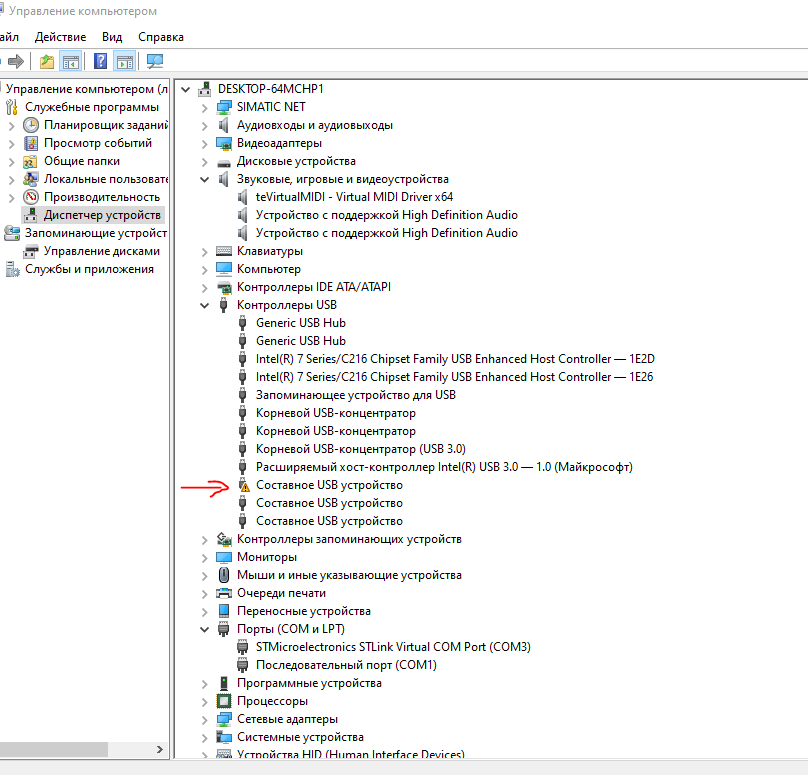The height and width of the screenshot is (775, 808).
Task: Collapse the DESKTOP-64MCHP1 root node
Action: coord(186,90)
